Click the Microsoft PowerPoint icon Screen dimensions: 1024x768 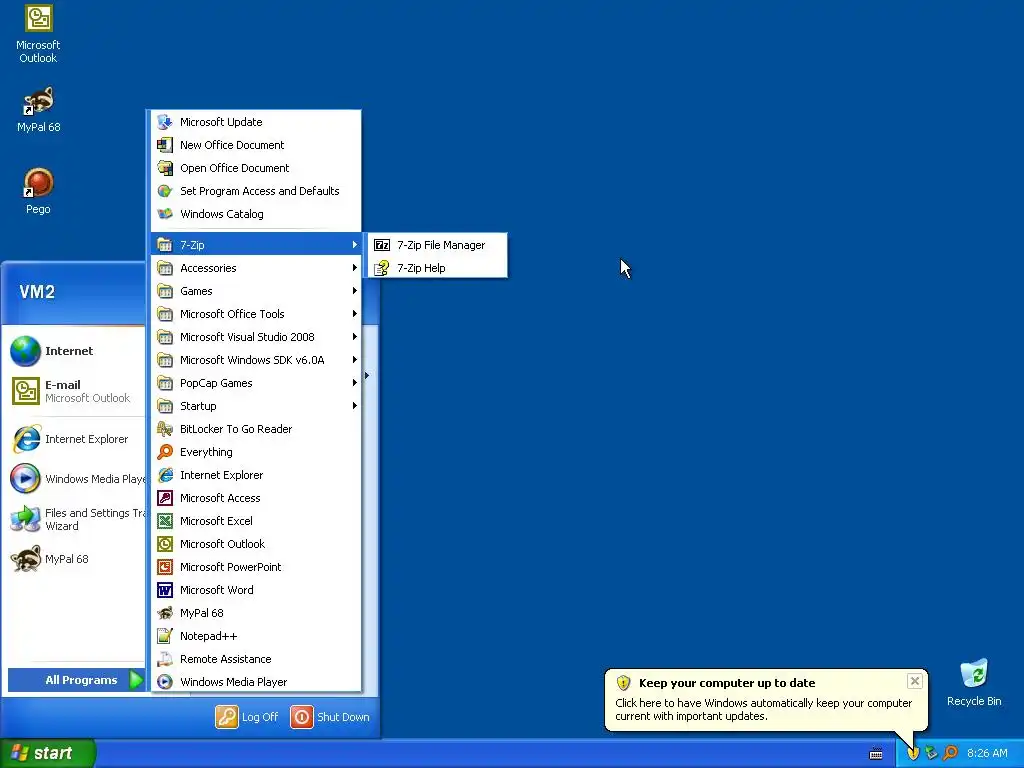coord(165,567)
